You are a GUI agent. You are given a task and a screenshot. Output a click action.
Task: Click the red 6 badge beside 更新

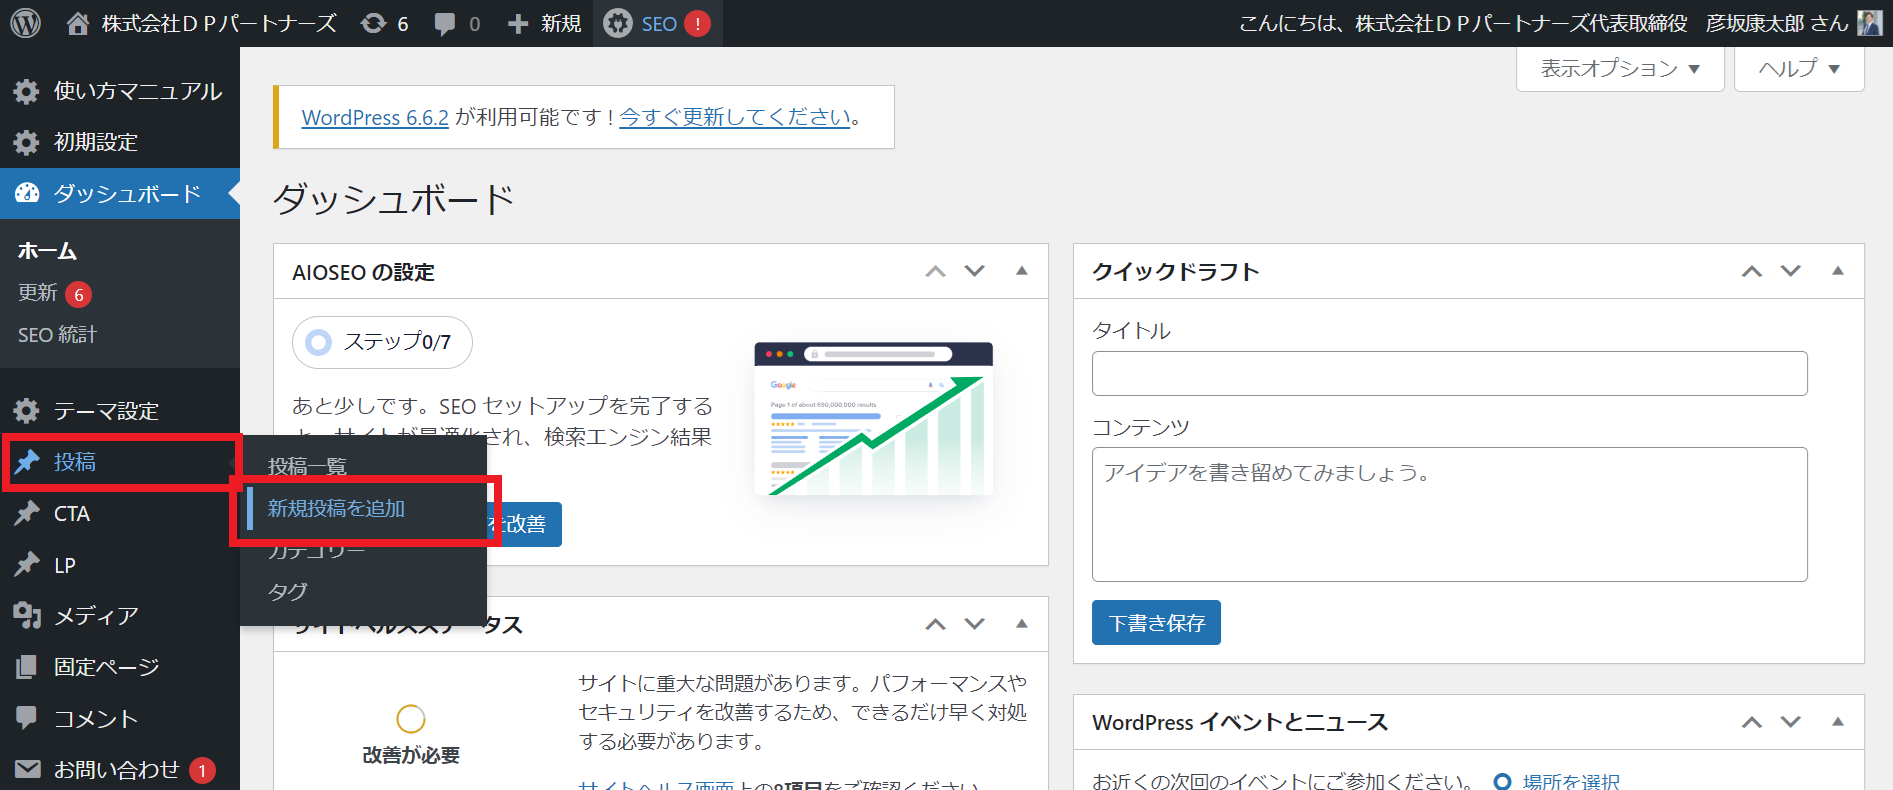(x=79, y=294)
